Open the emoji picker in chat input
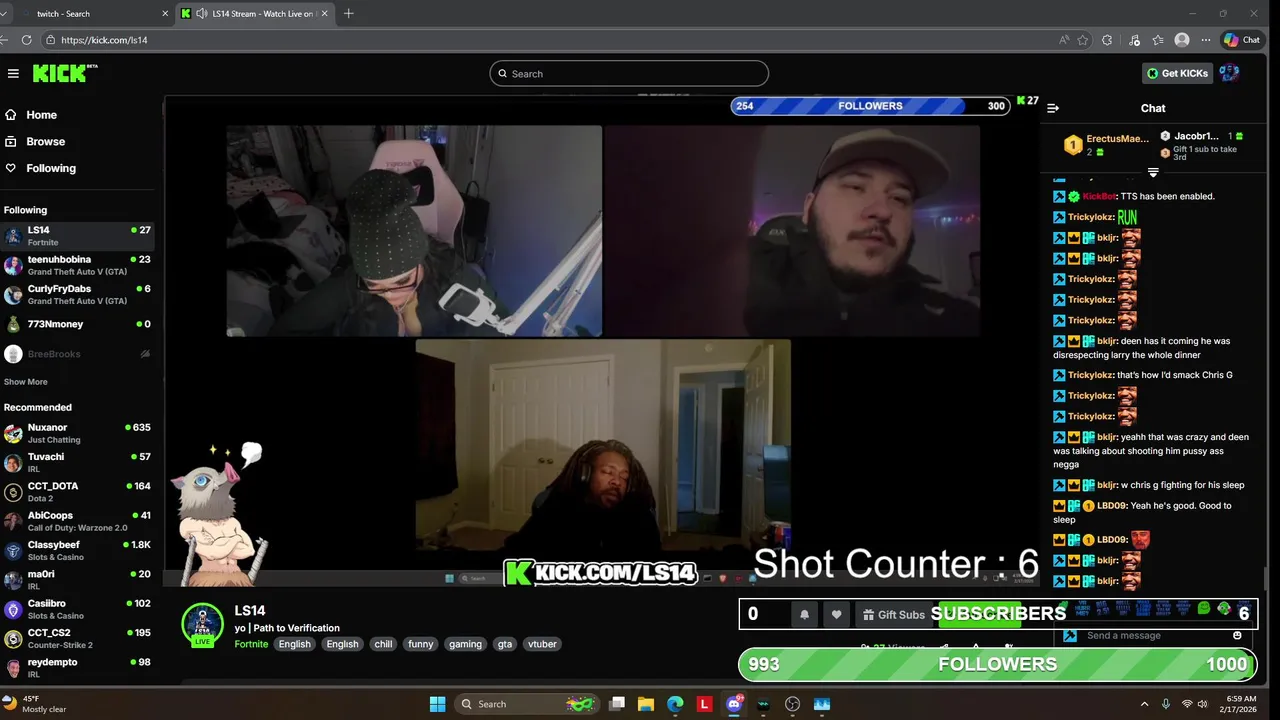 1237,636
